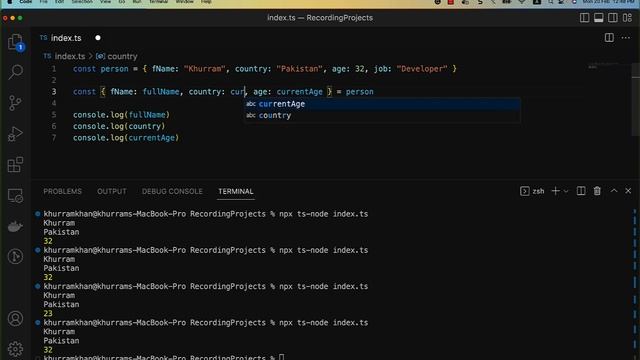Image resolution: width=640 pixels, height=360 pixels.
Task: Click the "Developer" string in line 1
Action: (x=422, y=69)
